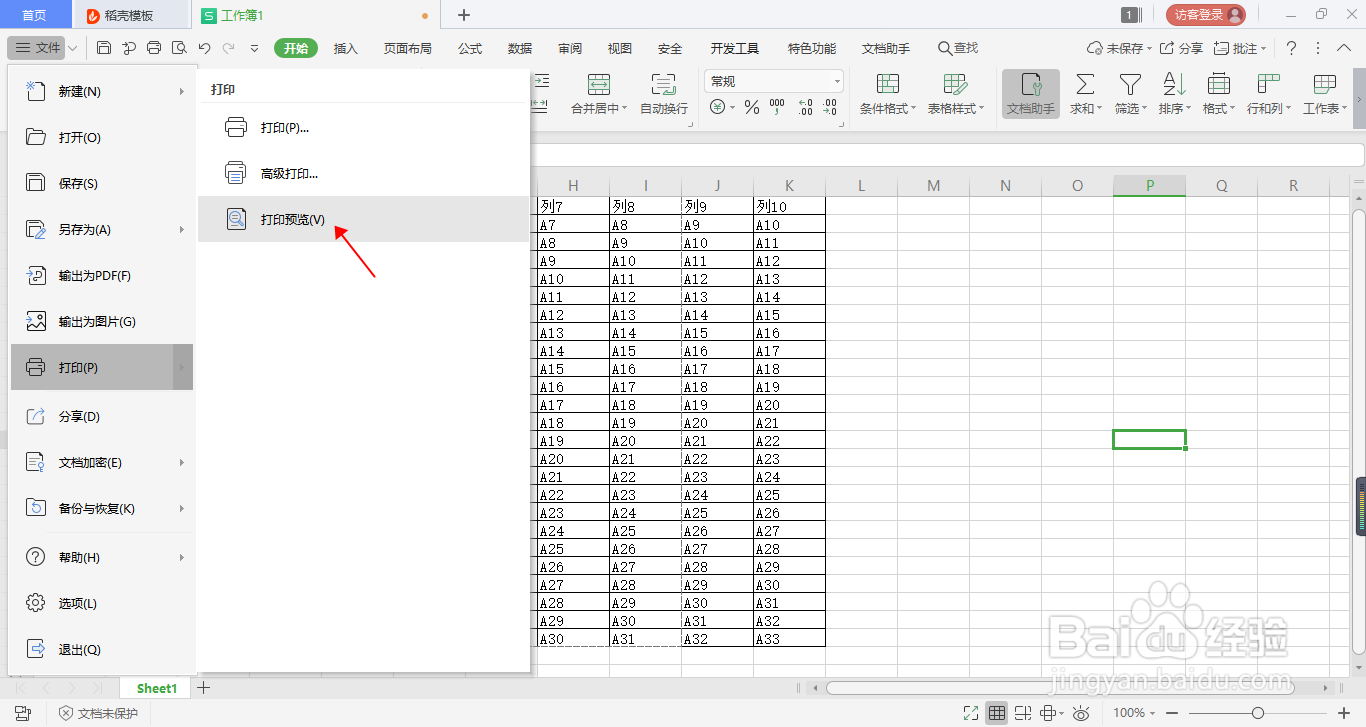Add new sheet with plus button
1366x727 pixels.
tap(204, 688)
